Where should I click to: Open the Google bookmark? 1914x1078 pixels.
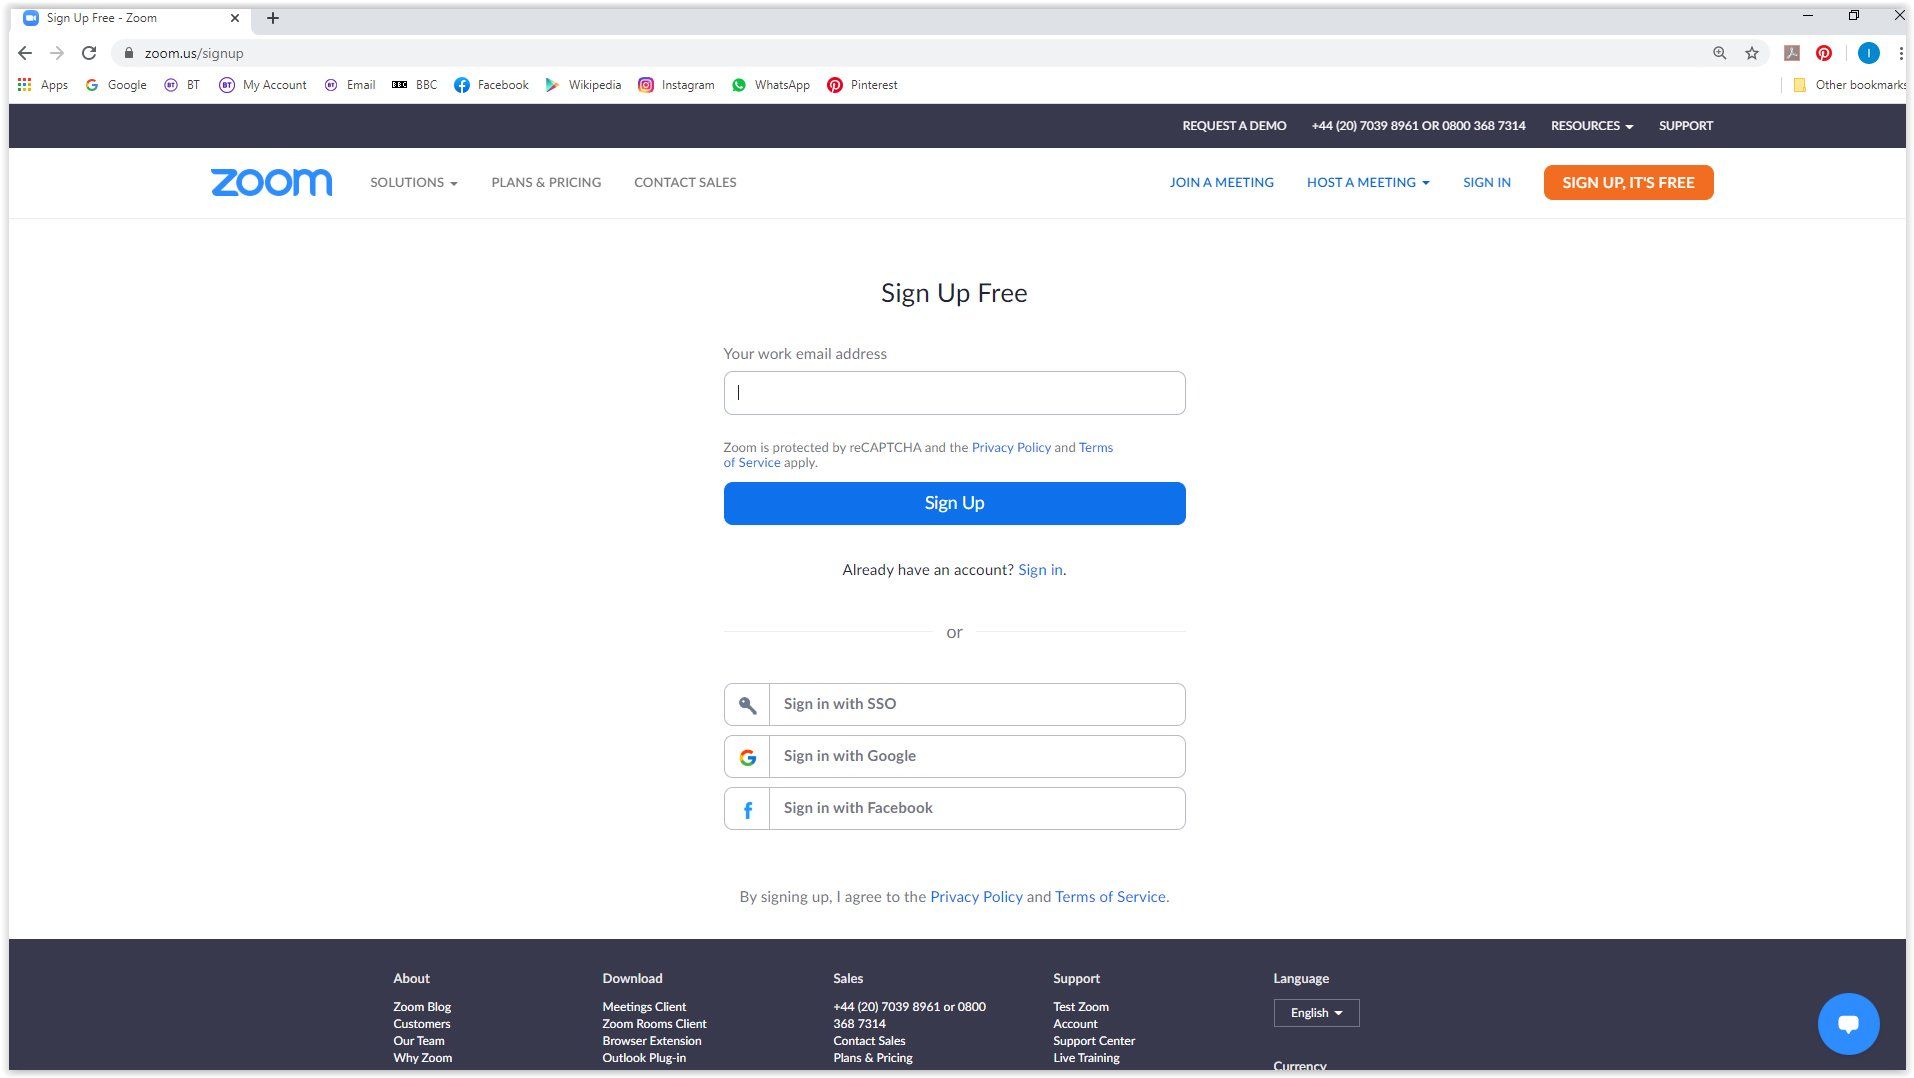[x=116, y=85]
